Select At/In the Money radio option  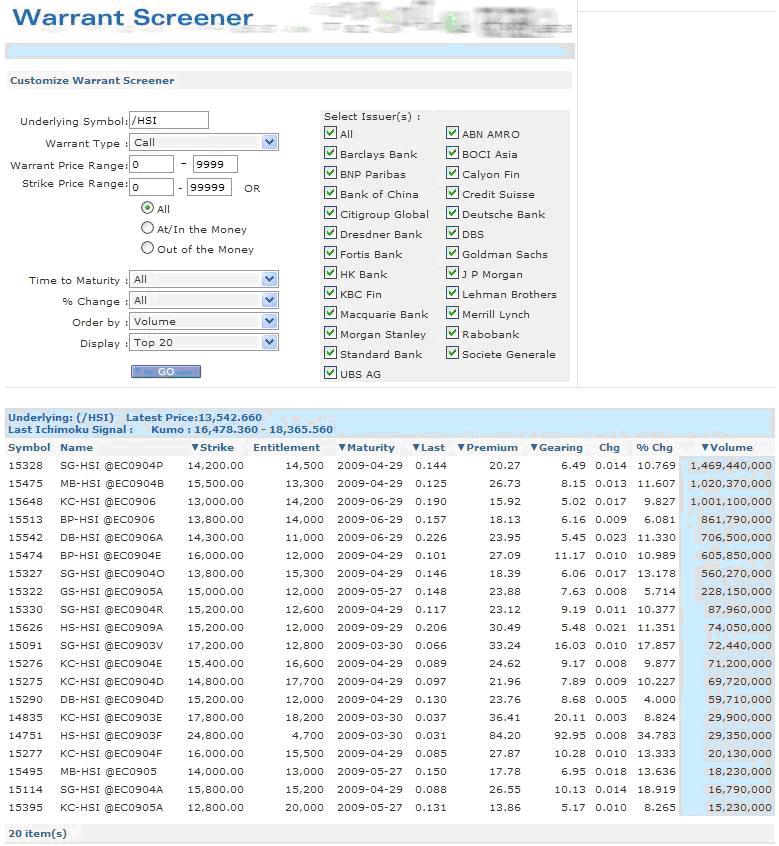coord(147,228)
